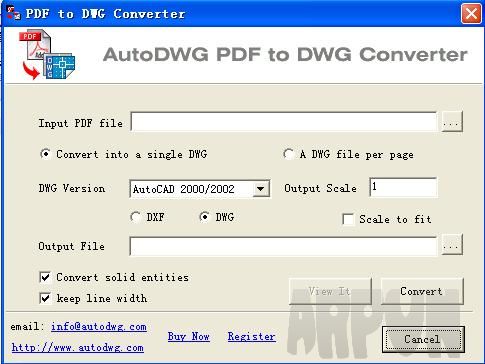
Task: Open the http://www.autodwg.com link
Action: (x=78, y=348)
